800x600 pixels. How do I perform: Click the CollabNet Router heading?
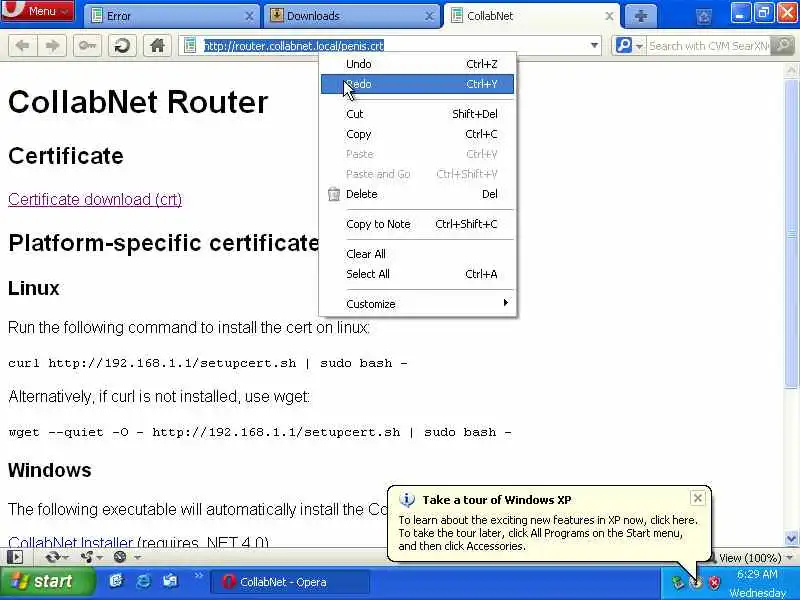[138, 102]
